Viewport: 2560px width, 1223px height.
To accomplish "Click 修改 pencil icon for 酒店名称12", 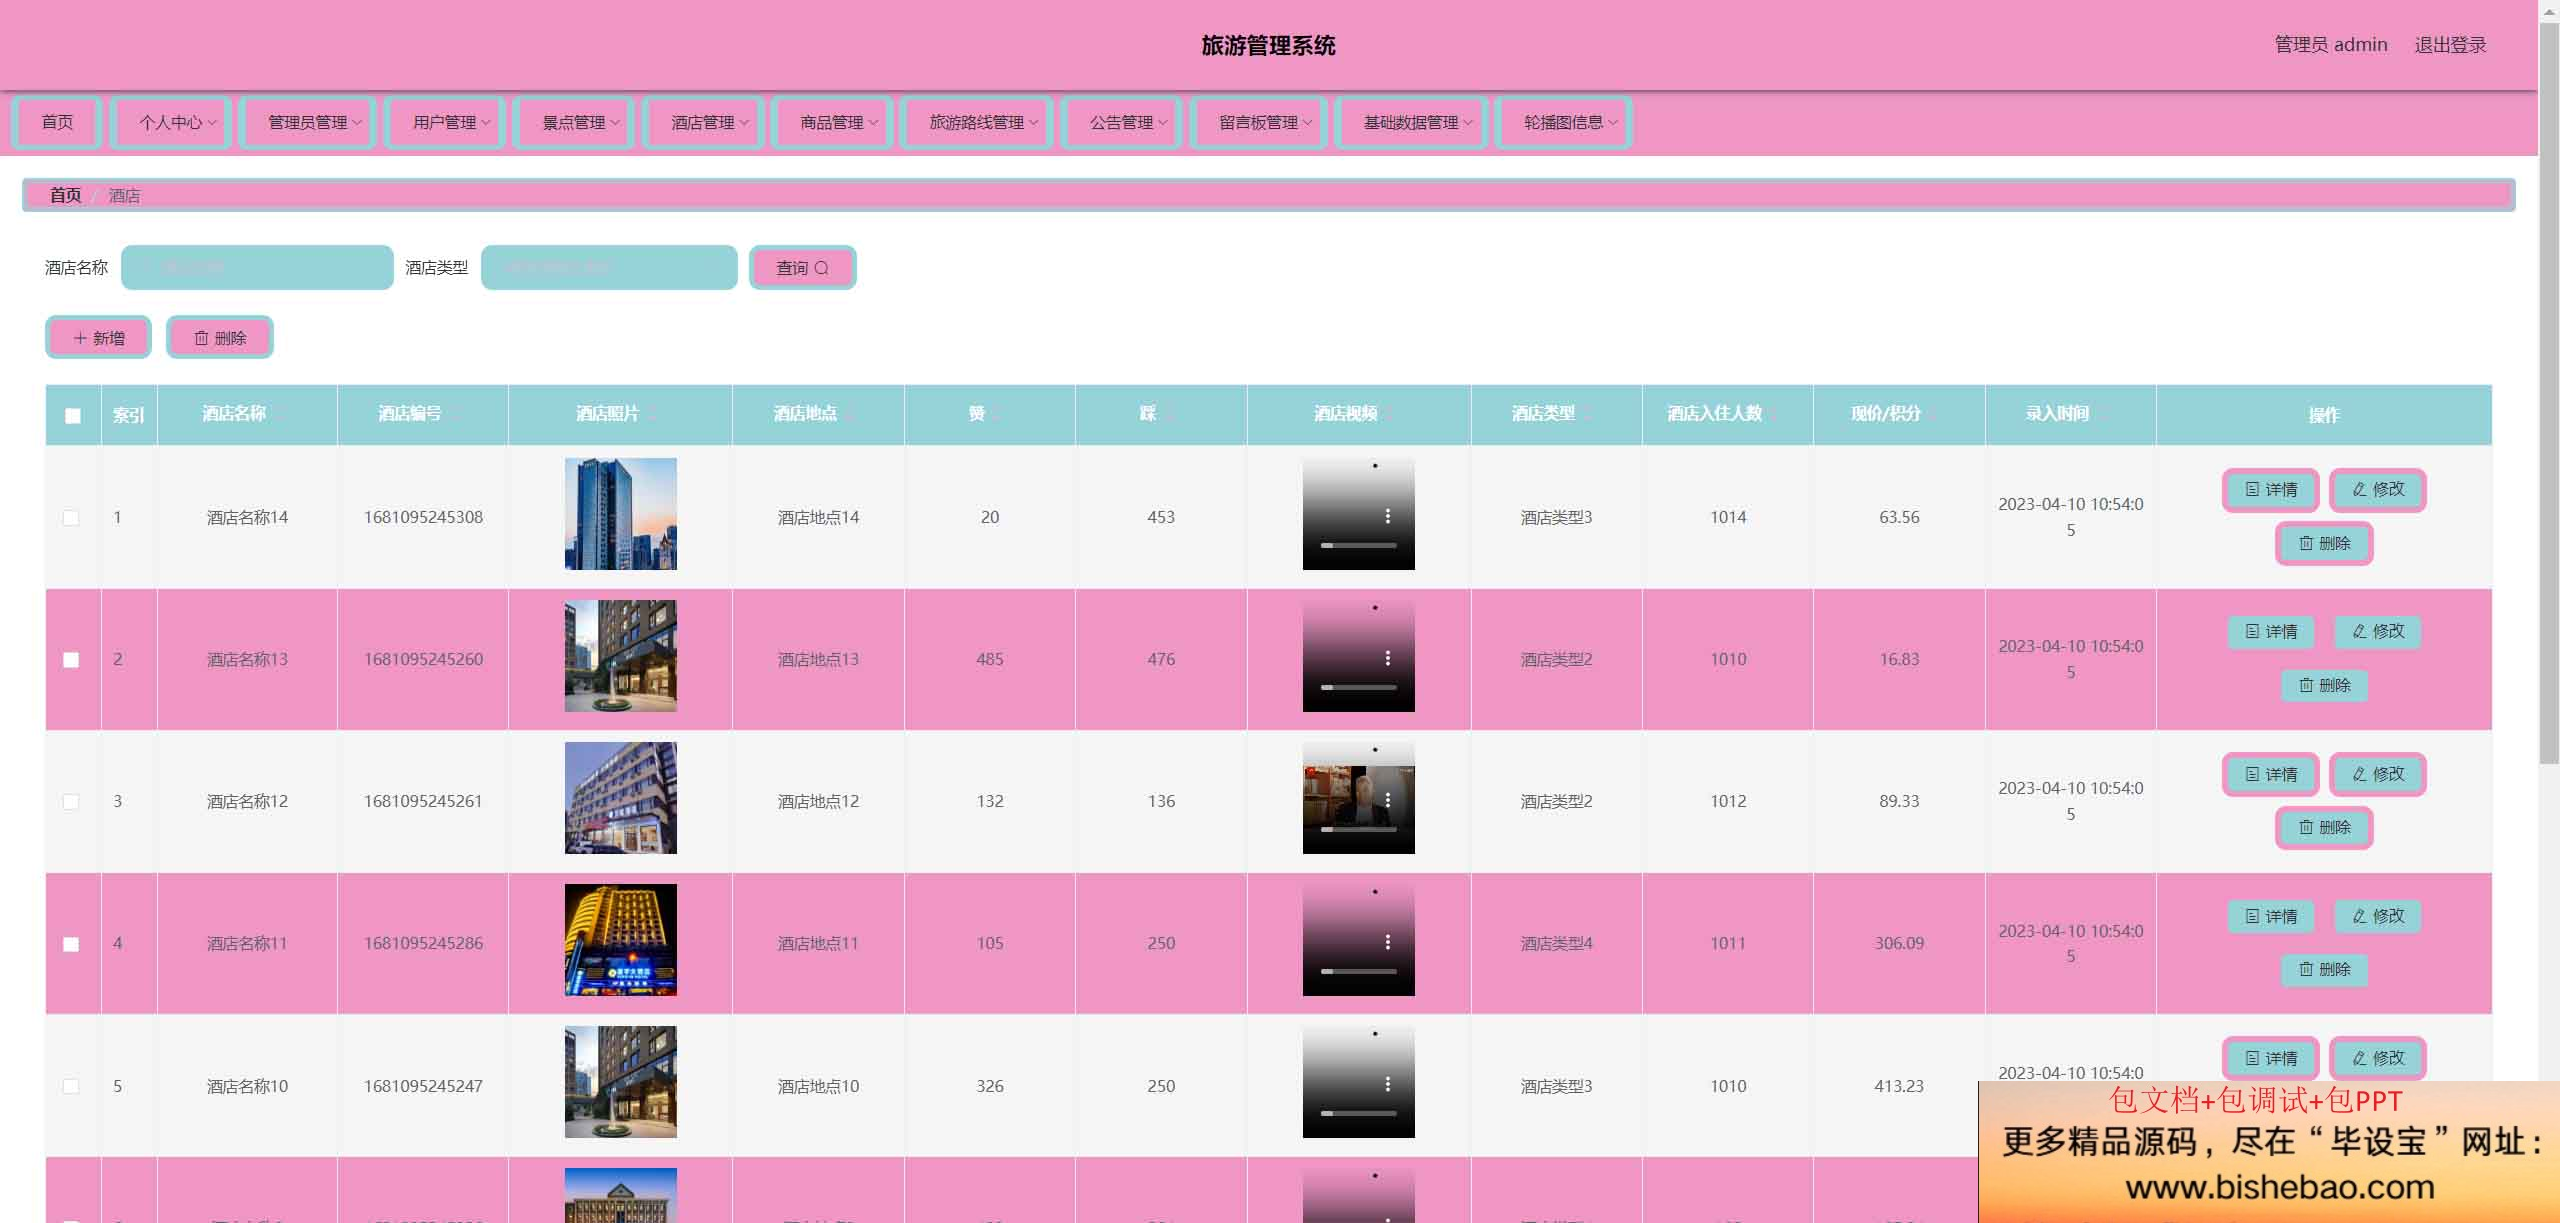I will coord(2359,774).
